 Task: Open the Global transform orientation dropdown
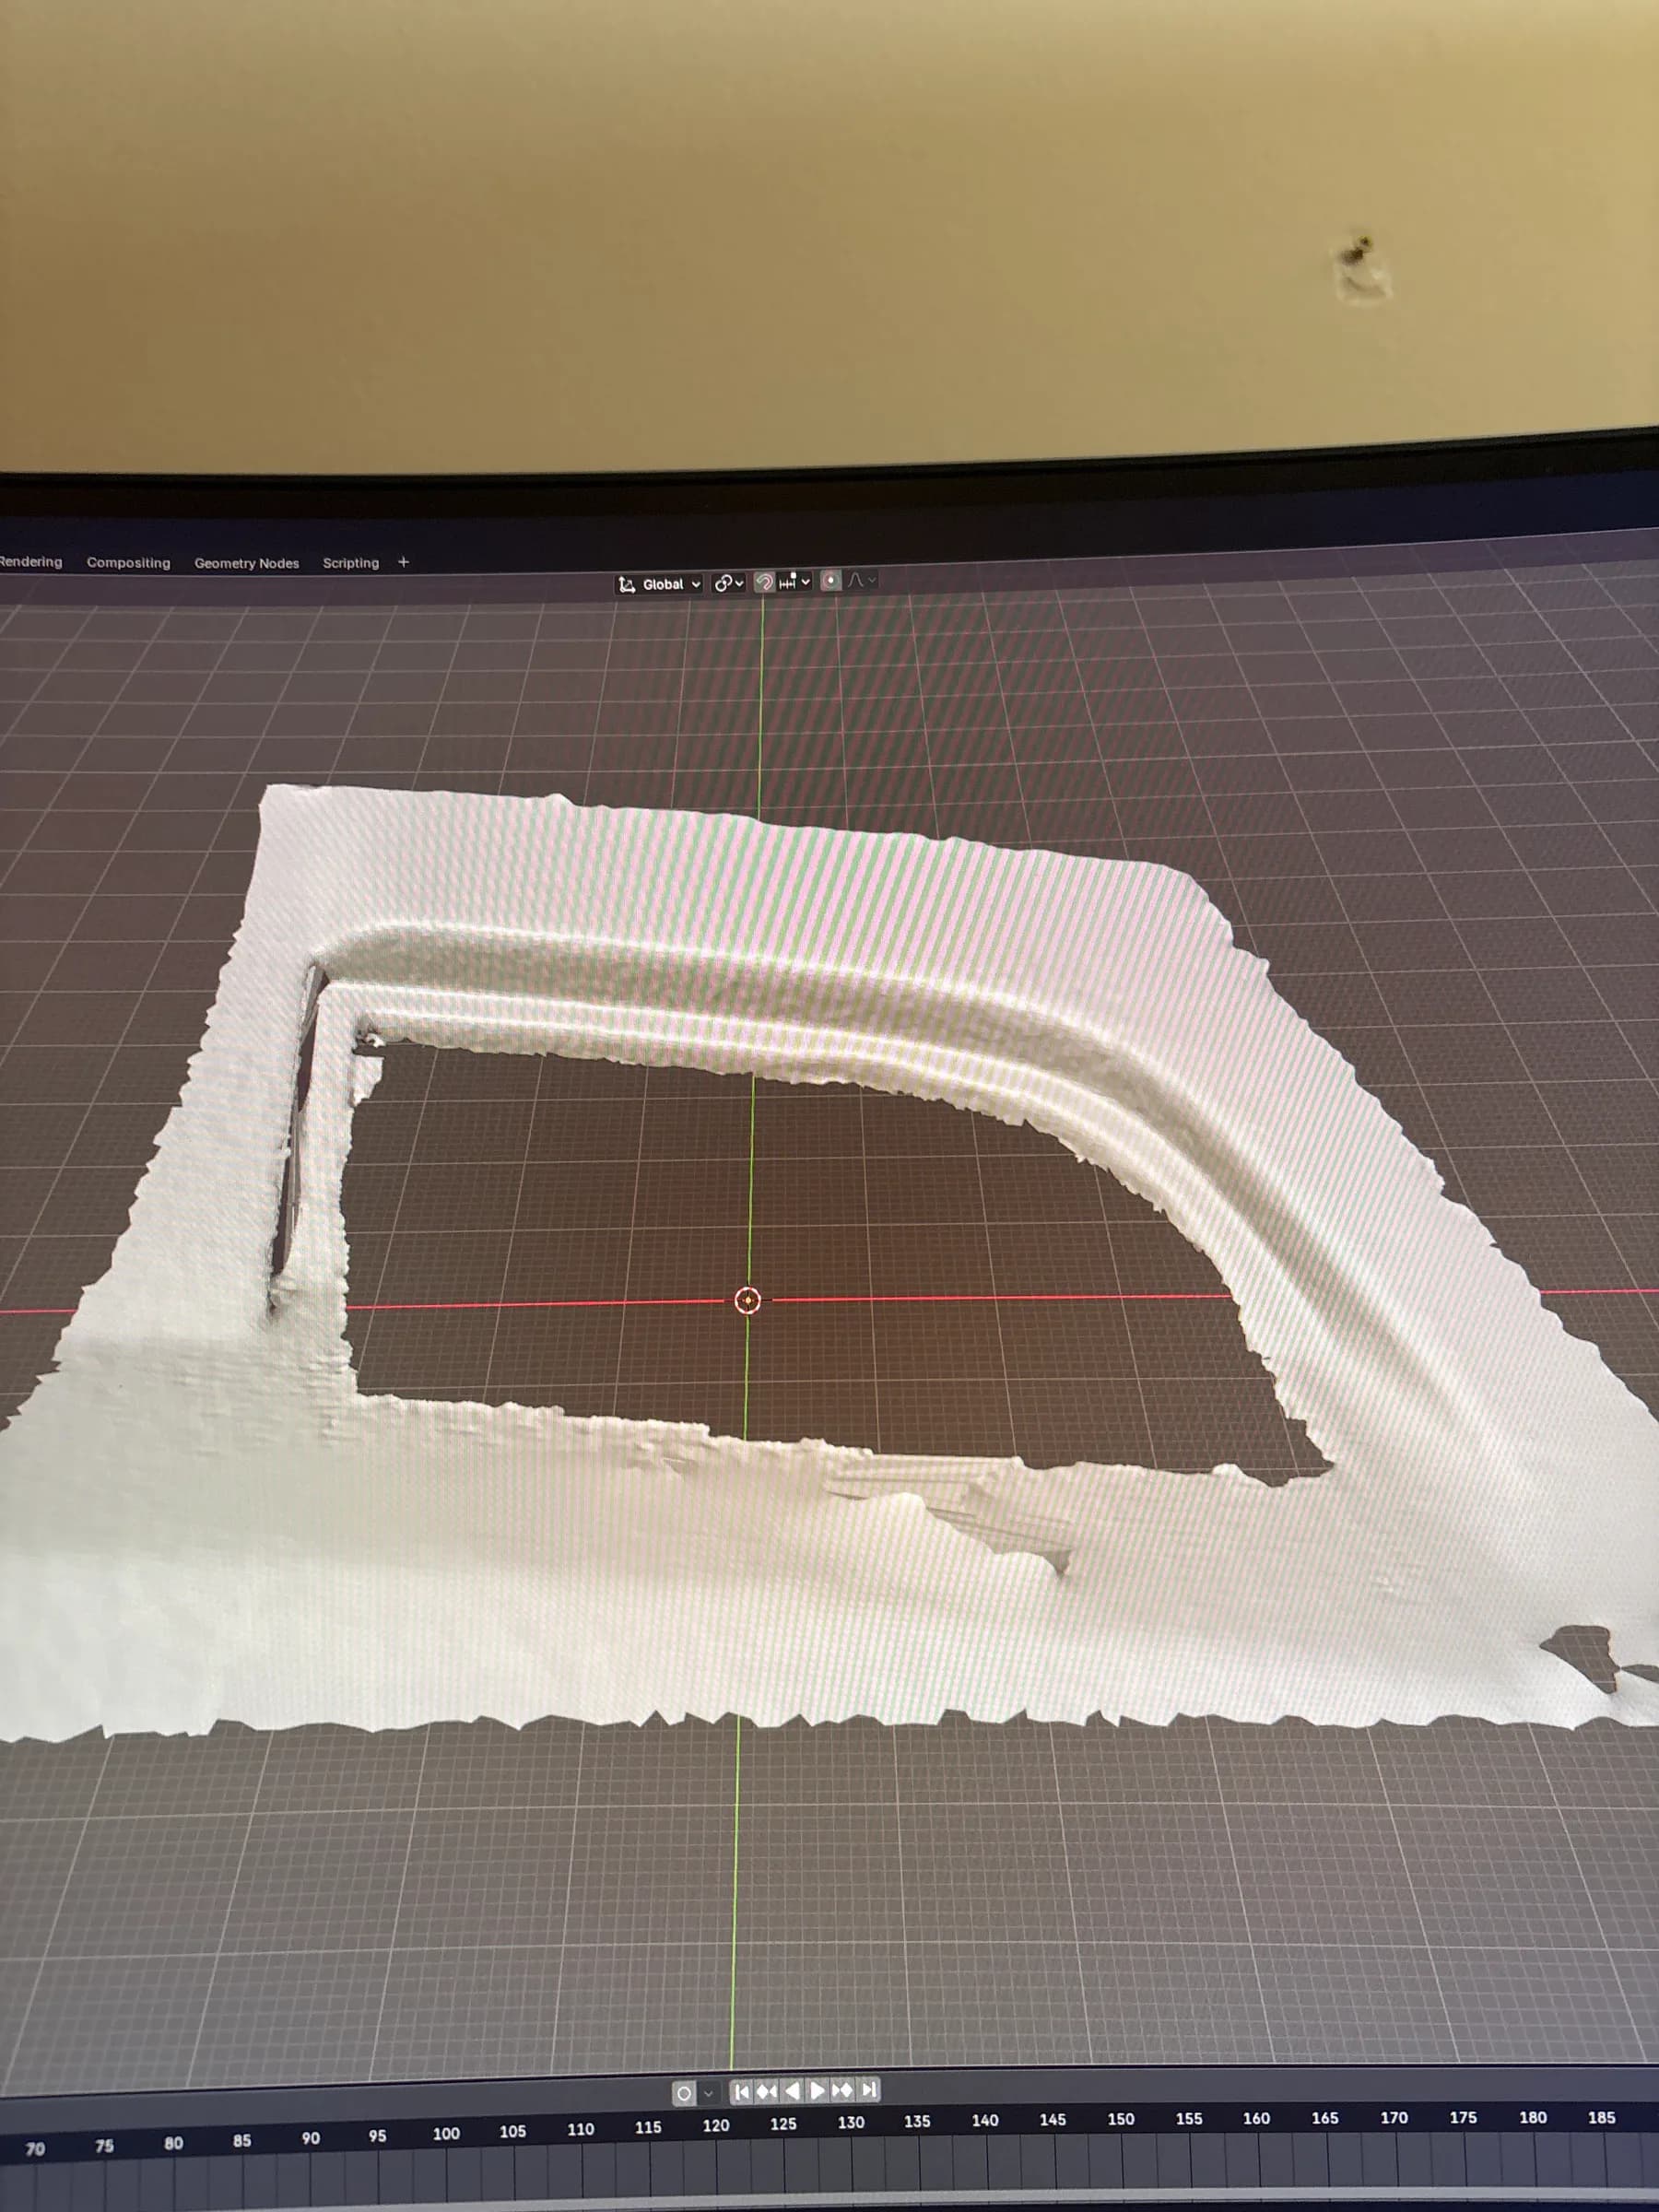click(x=660, y=584)
